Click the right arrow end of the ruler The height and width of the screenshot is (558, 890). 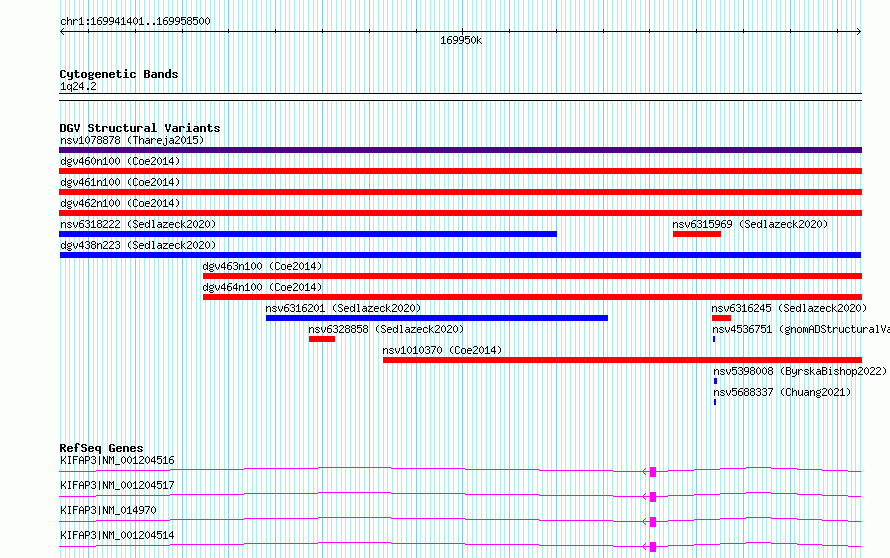859,32
